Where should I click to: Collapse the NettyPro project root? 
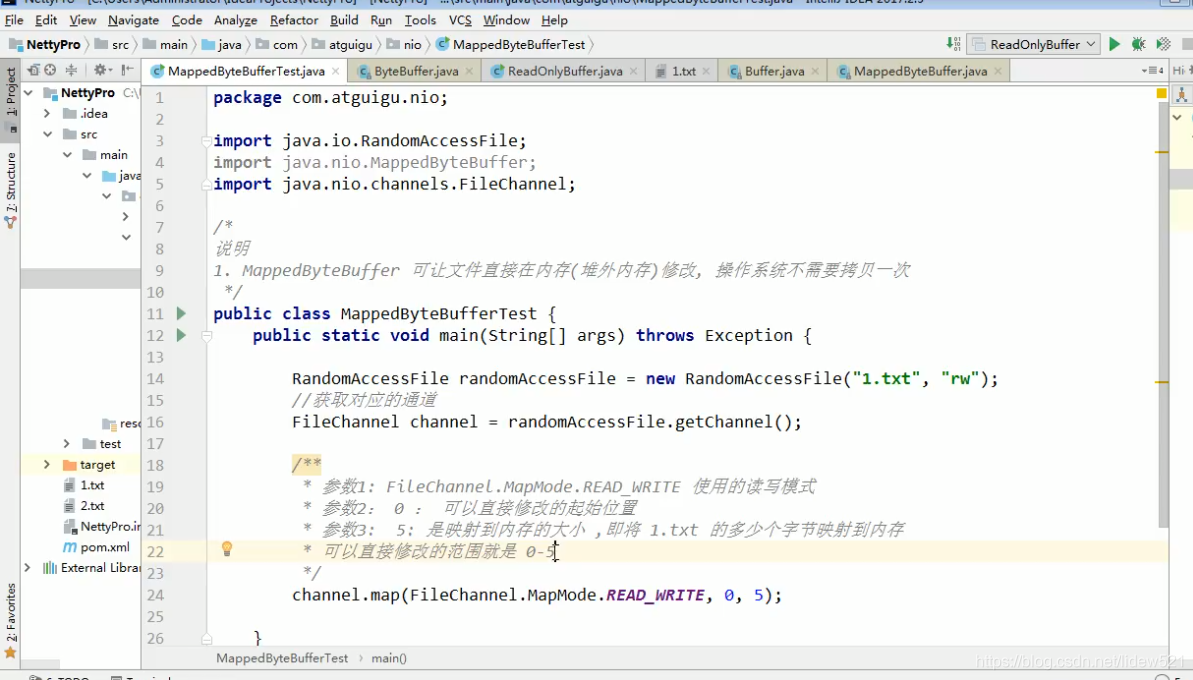point(28,93)
